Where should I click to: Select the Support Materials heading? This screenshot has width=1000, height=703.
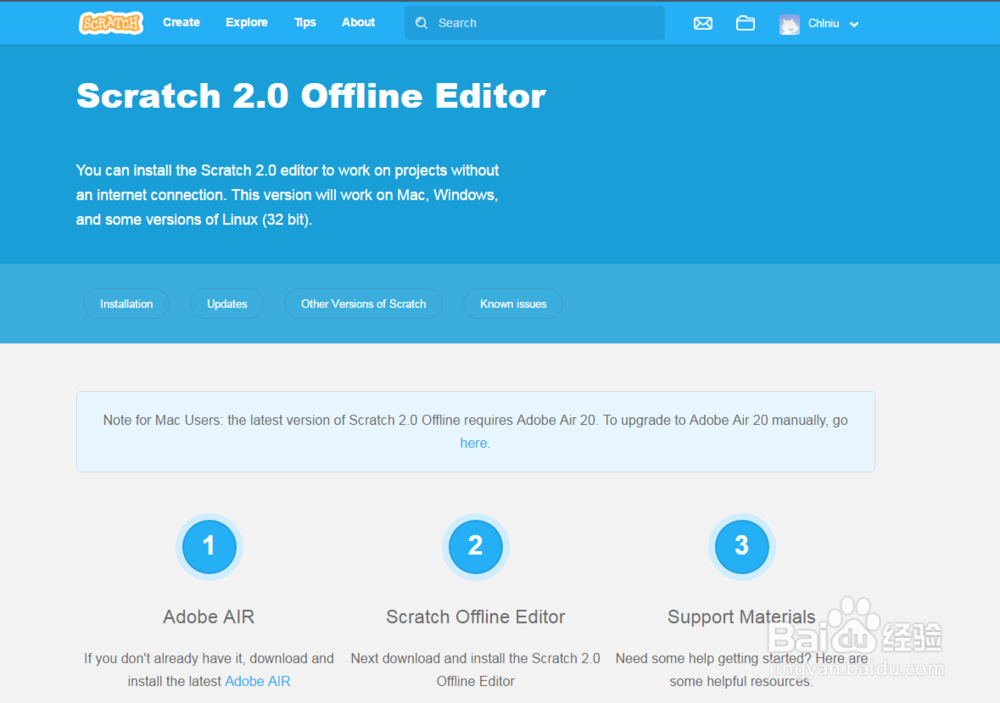click(741, 617)
